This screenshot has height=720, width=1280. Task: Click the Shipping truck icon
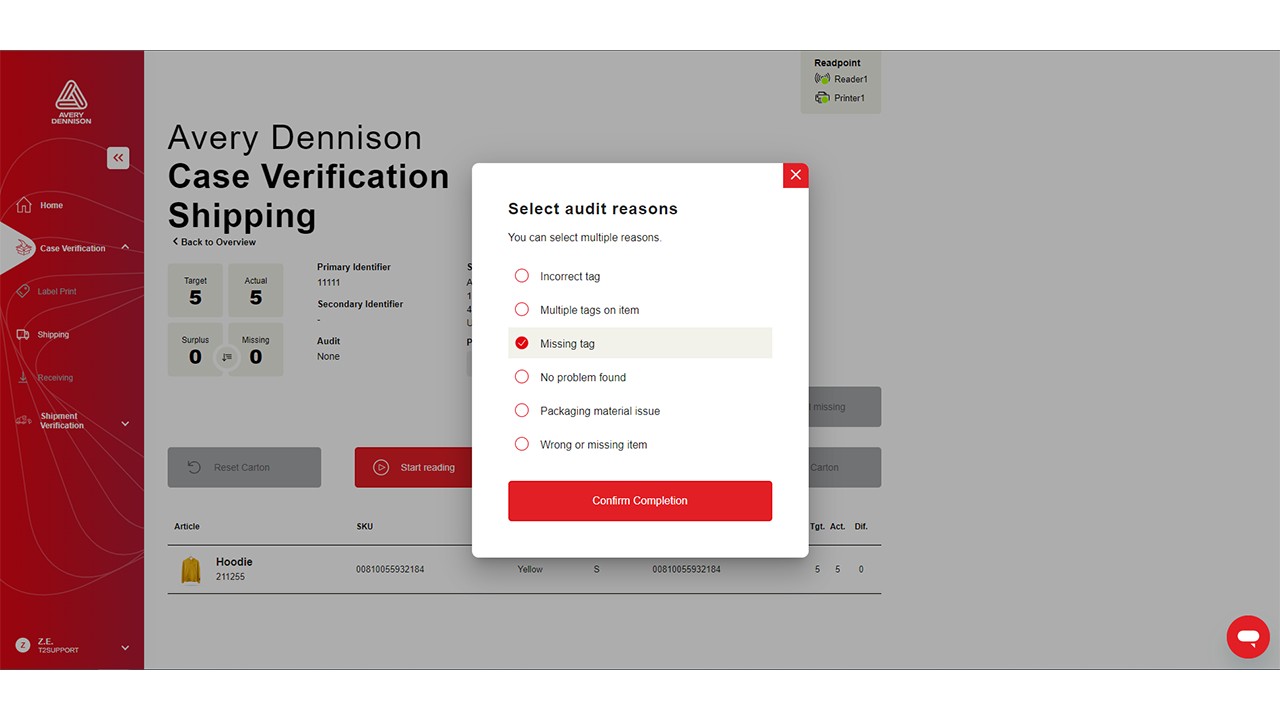point(23,335)
